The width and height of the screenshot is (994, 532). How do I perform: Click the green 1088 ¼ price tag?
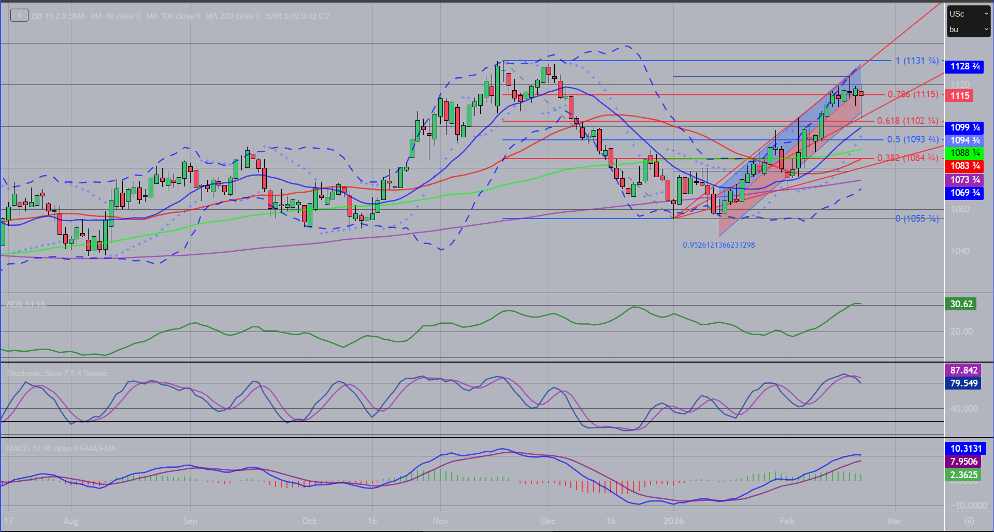pyautogui.click(x=962, y=152)
